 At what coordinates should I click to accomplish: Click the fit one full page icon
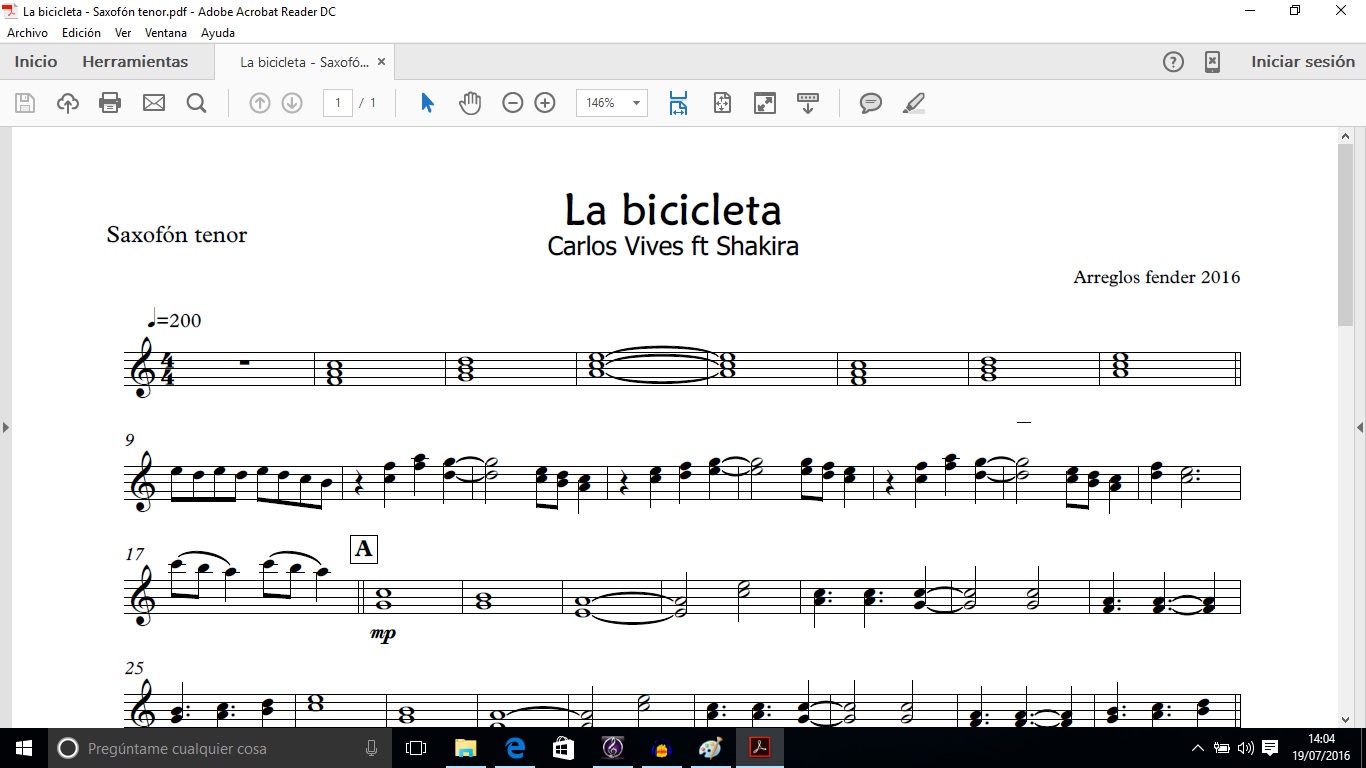click(722, 103)
